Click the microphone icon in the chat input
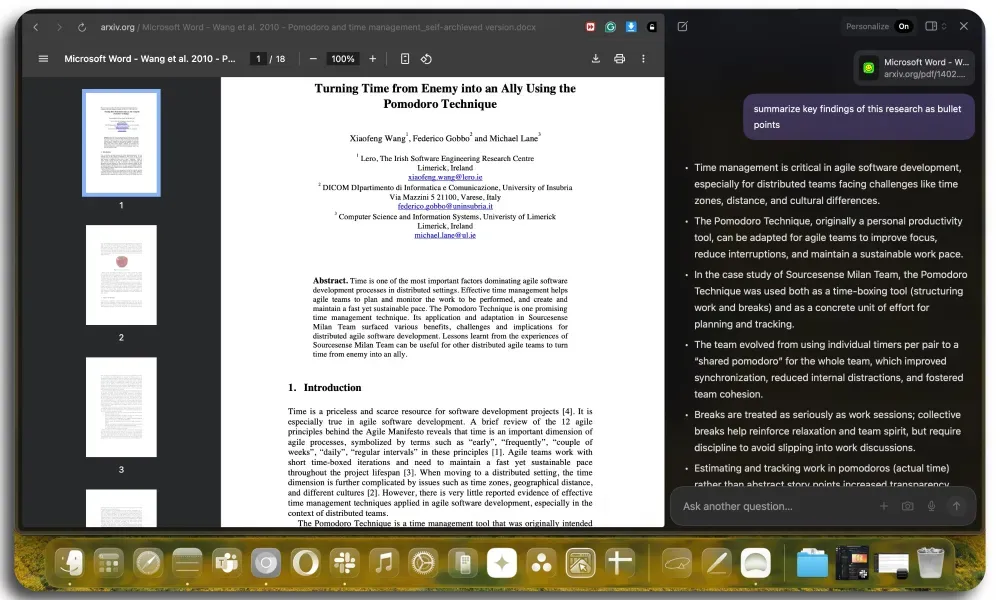The width and height of the screenshot is (1000, 600). coord(931,506)
